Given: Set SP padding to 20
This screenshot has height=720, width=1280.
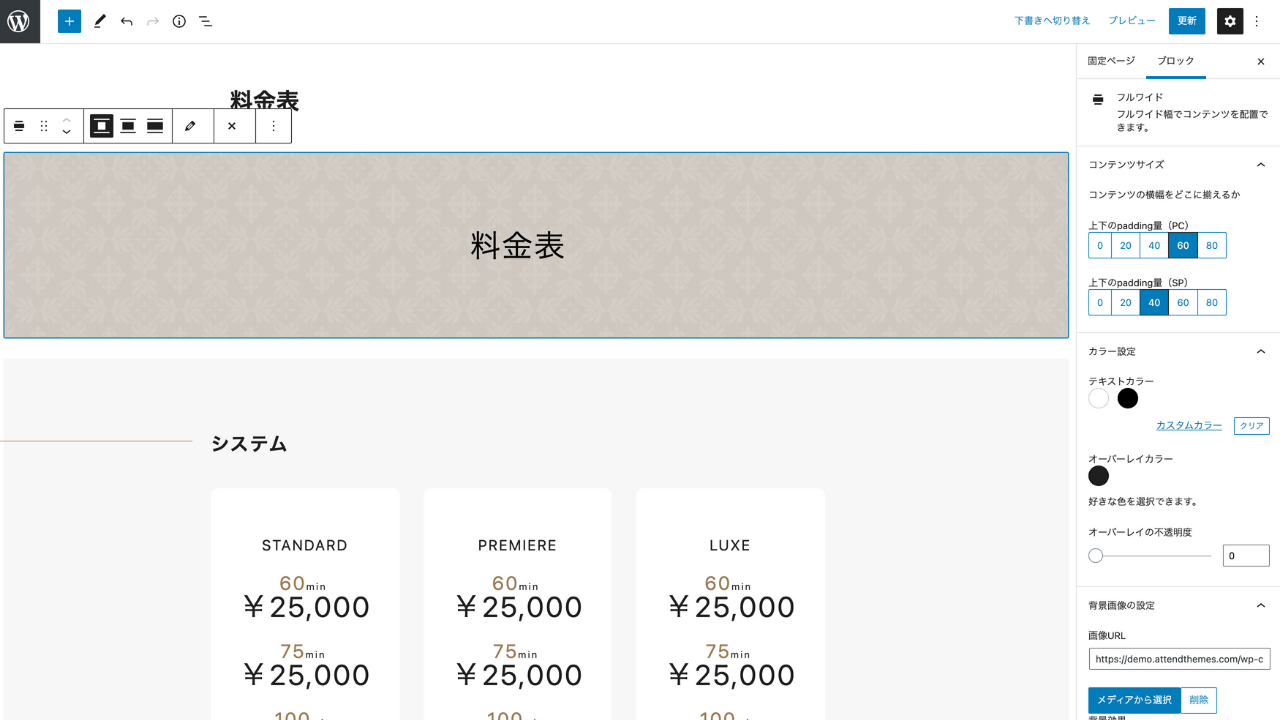Looking at the screenshot, I should point(1125,303).
